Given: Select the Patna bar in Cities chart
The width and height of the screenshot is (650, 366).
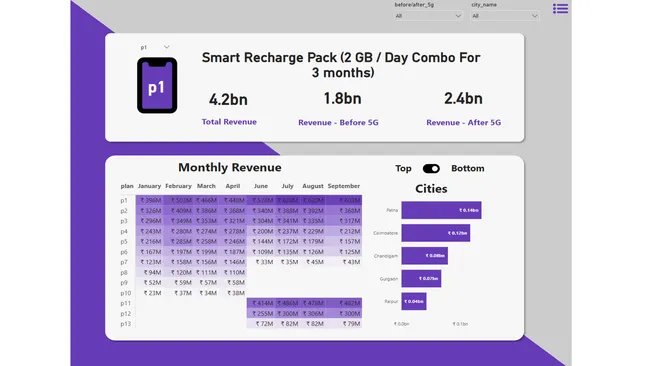Looking at the screenshot, I should [441, 210].
